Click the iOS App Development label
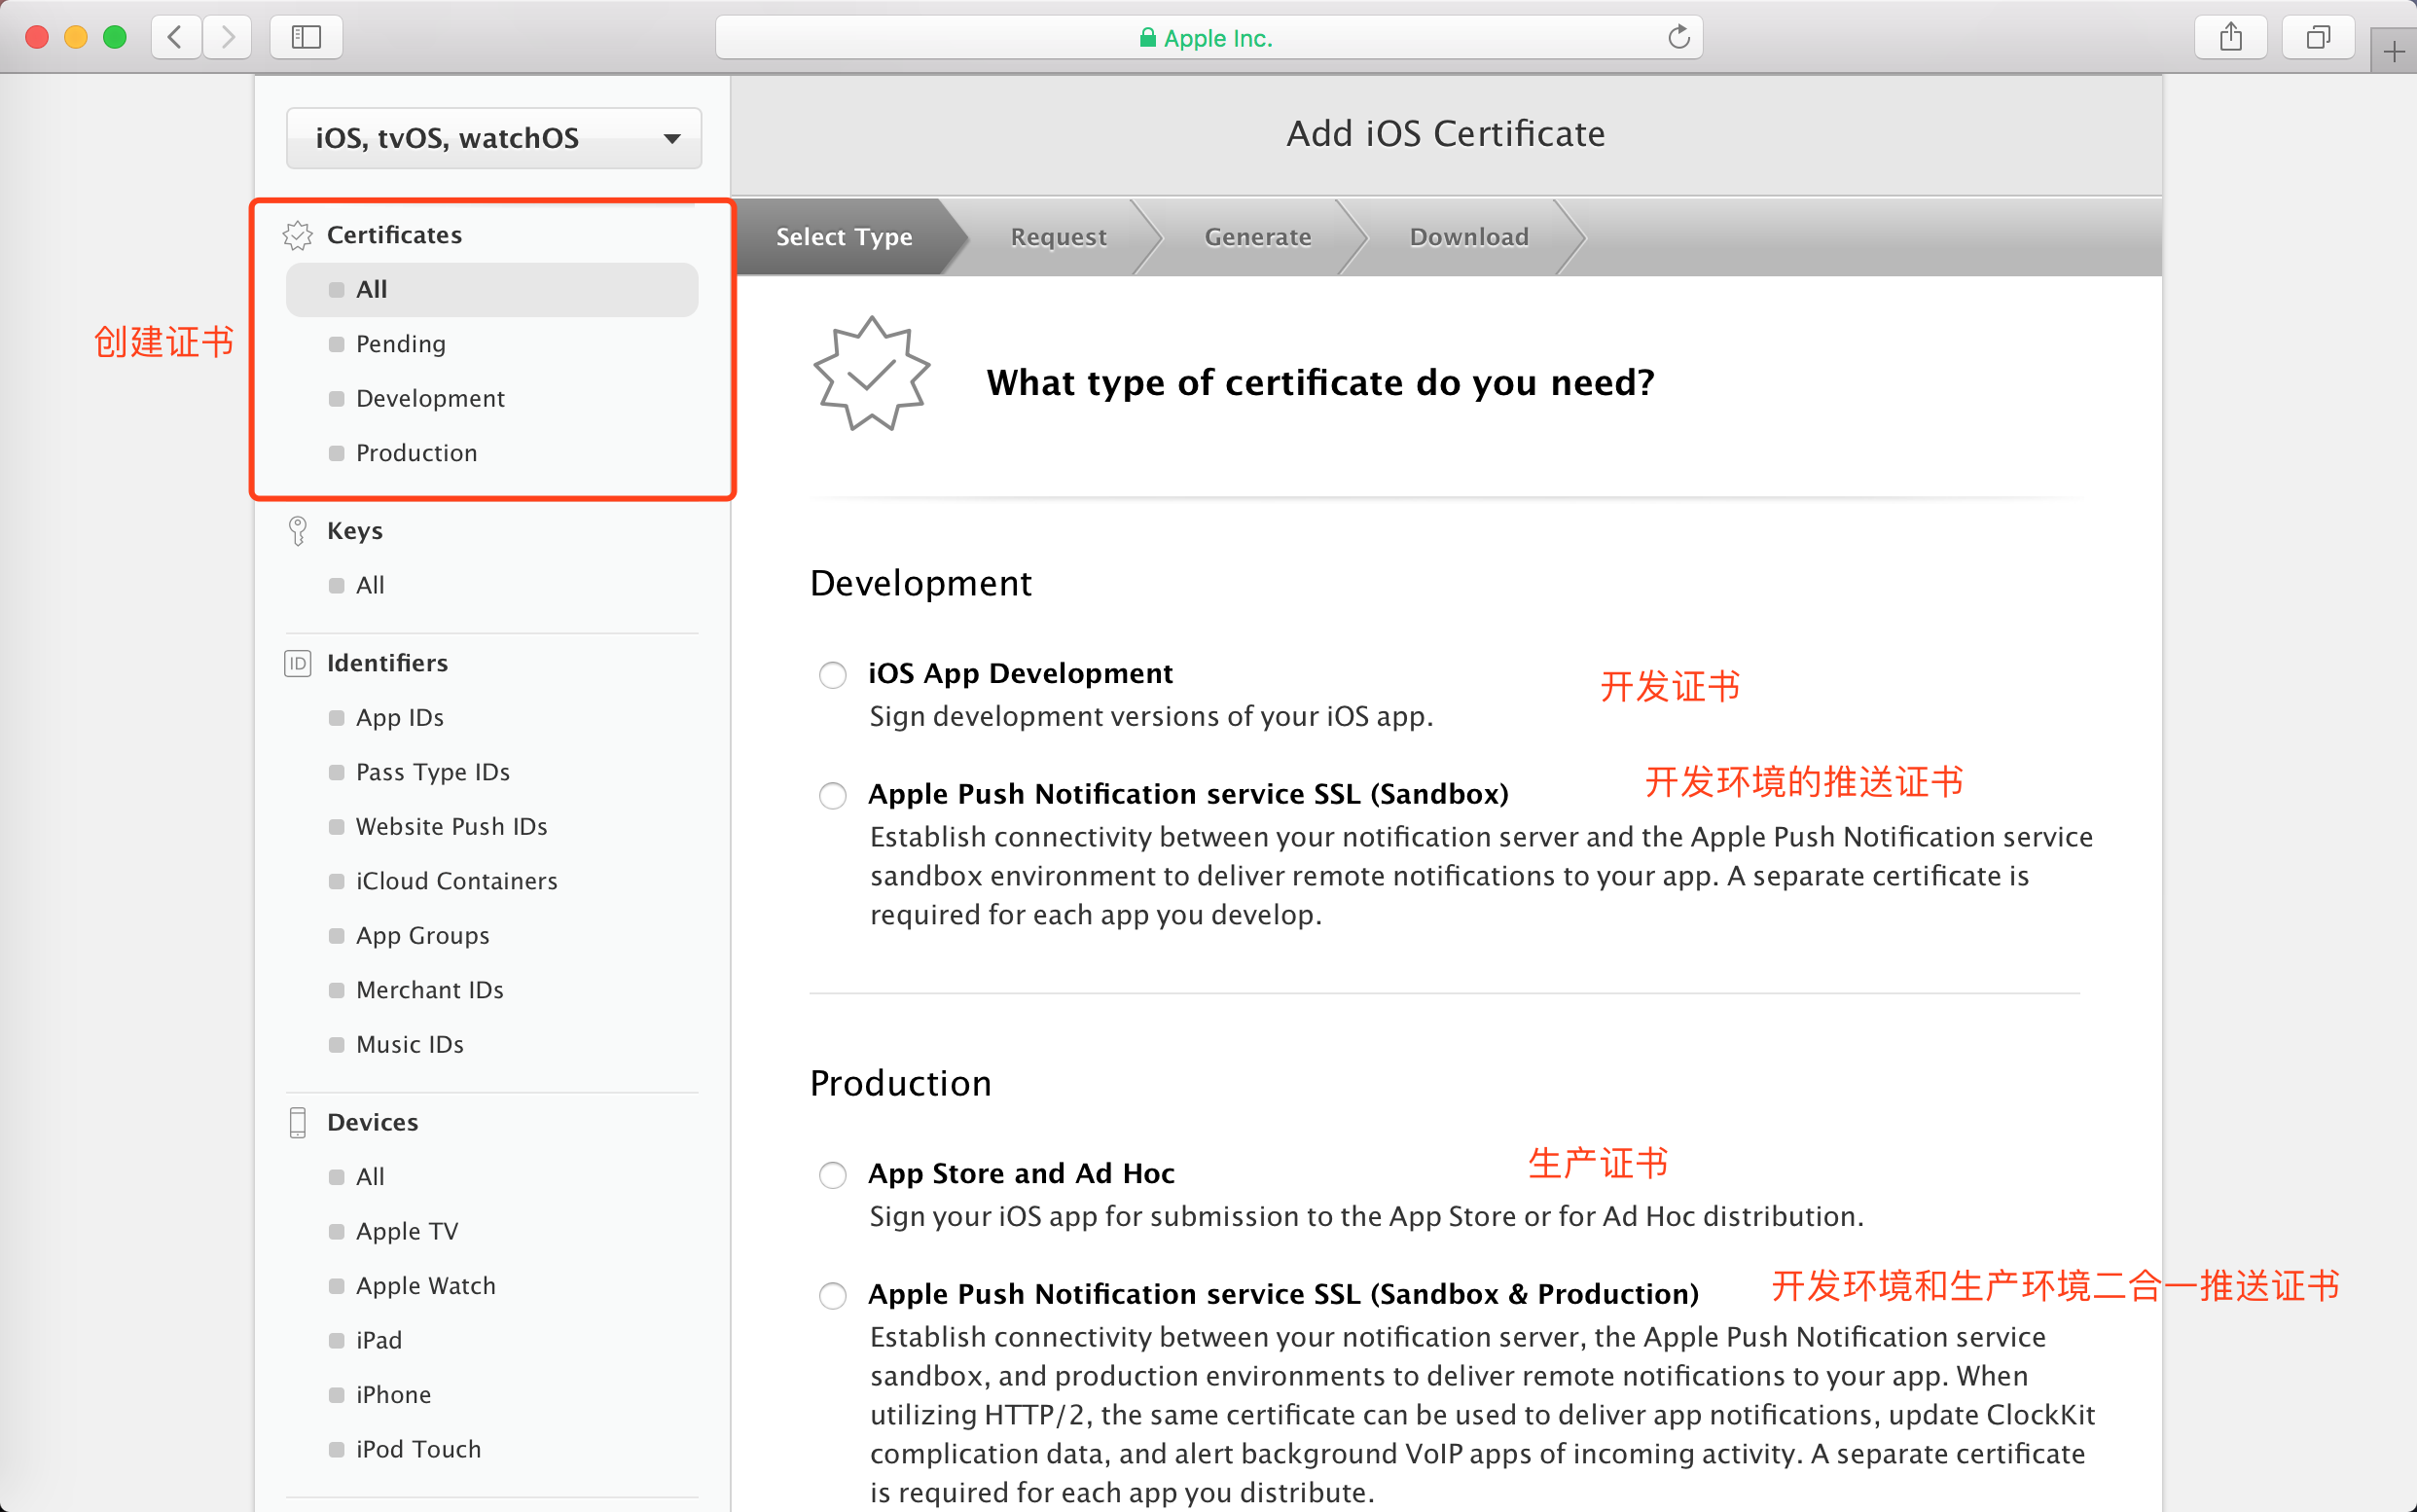The image size is (2417, 1512). (1020, 674)
